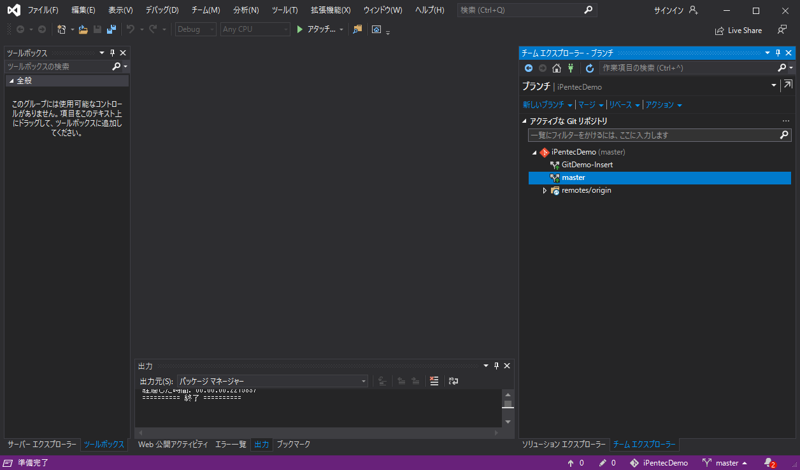Open the ブランチ page header dropdown arrow

tap(774, 85)
